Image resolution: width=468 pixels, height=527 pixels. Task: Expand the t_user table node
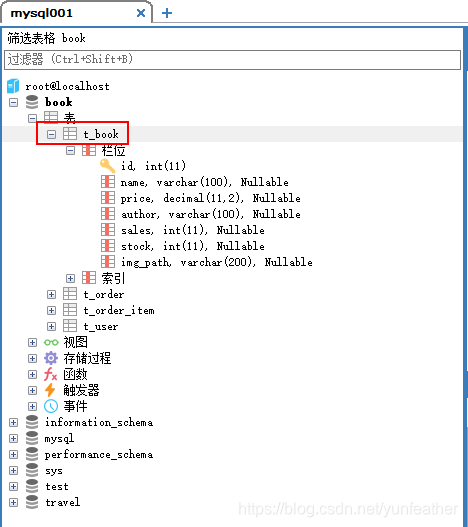click(x=51, y=327)
